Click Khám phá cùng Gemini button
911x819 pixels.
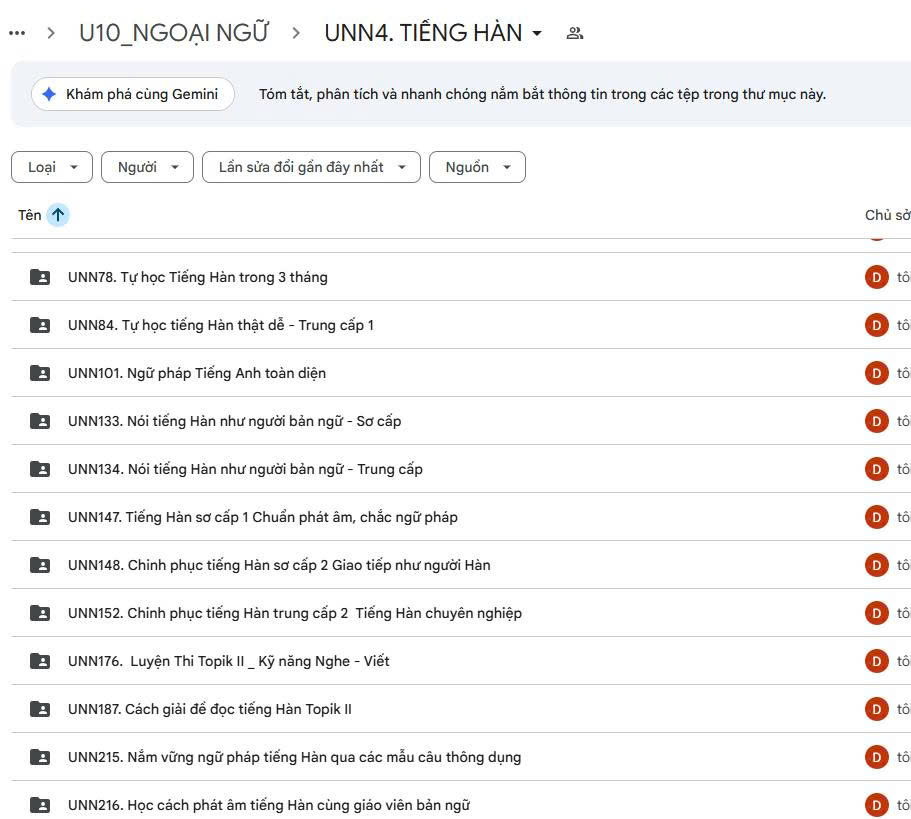pyautogui.click(x=133, y=94)
